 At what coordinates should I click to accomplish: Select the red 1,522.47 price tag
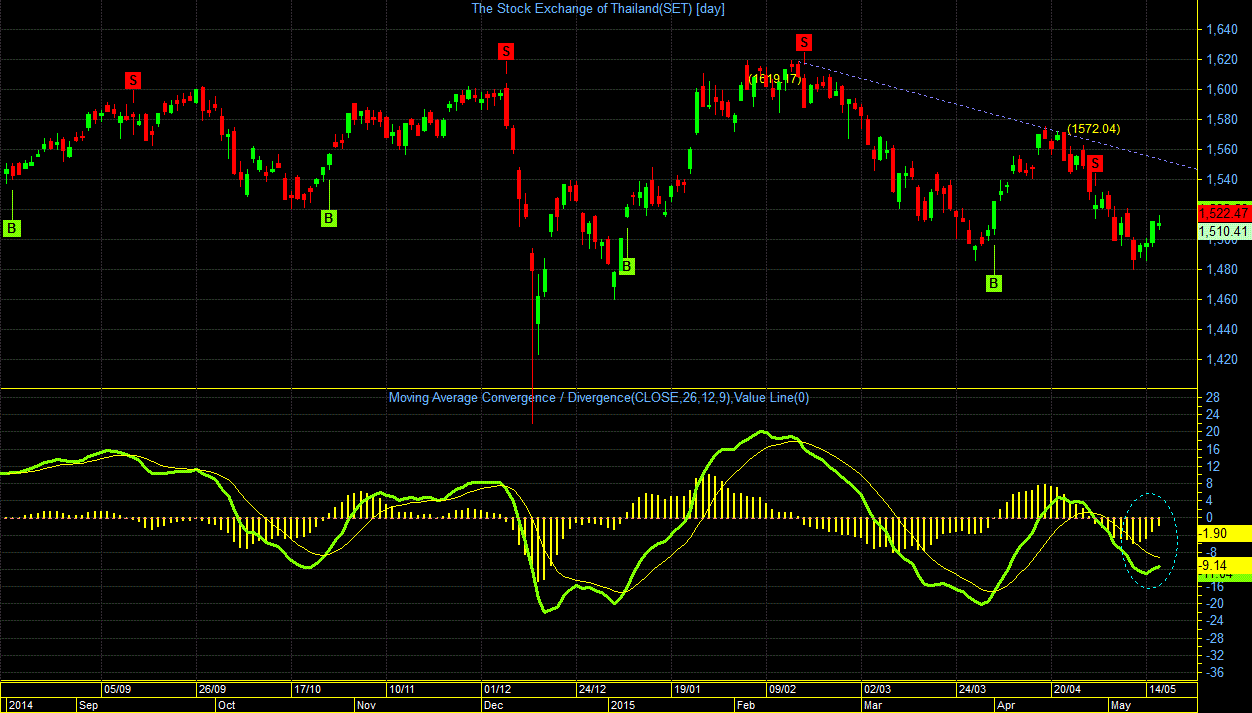(1223, 213)
